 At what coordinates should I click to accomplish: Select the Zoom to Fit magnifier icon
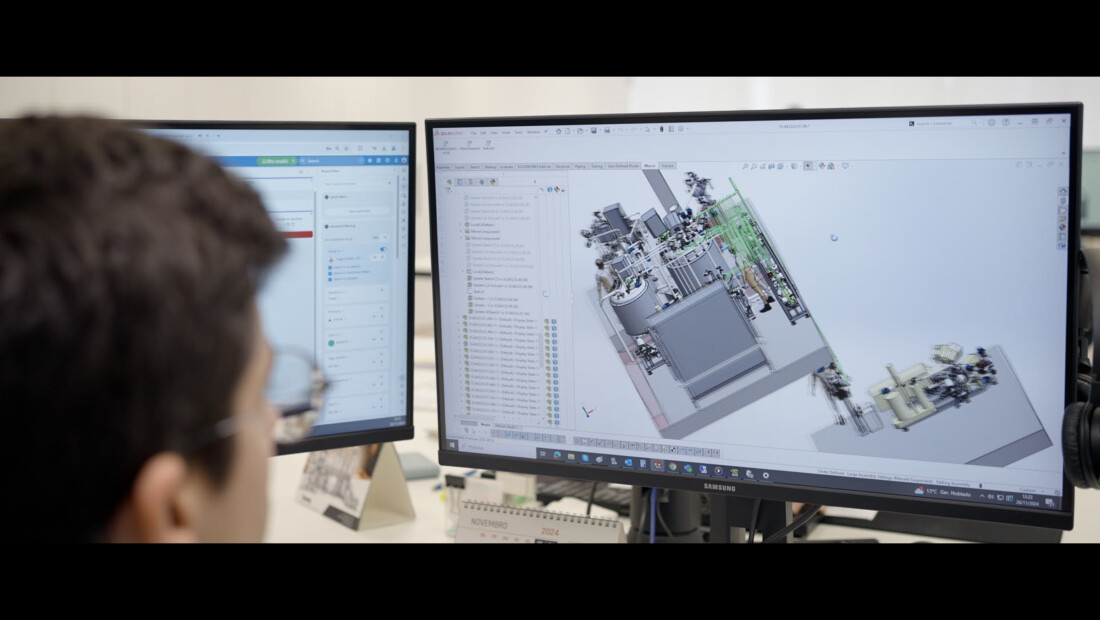pos(745,166)
